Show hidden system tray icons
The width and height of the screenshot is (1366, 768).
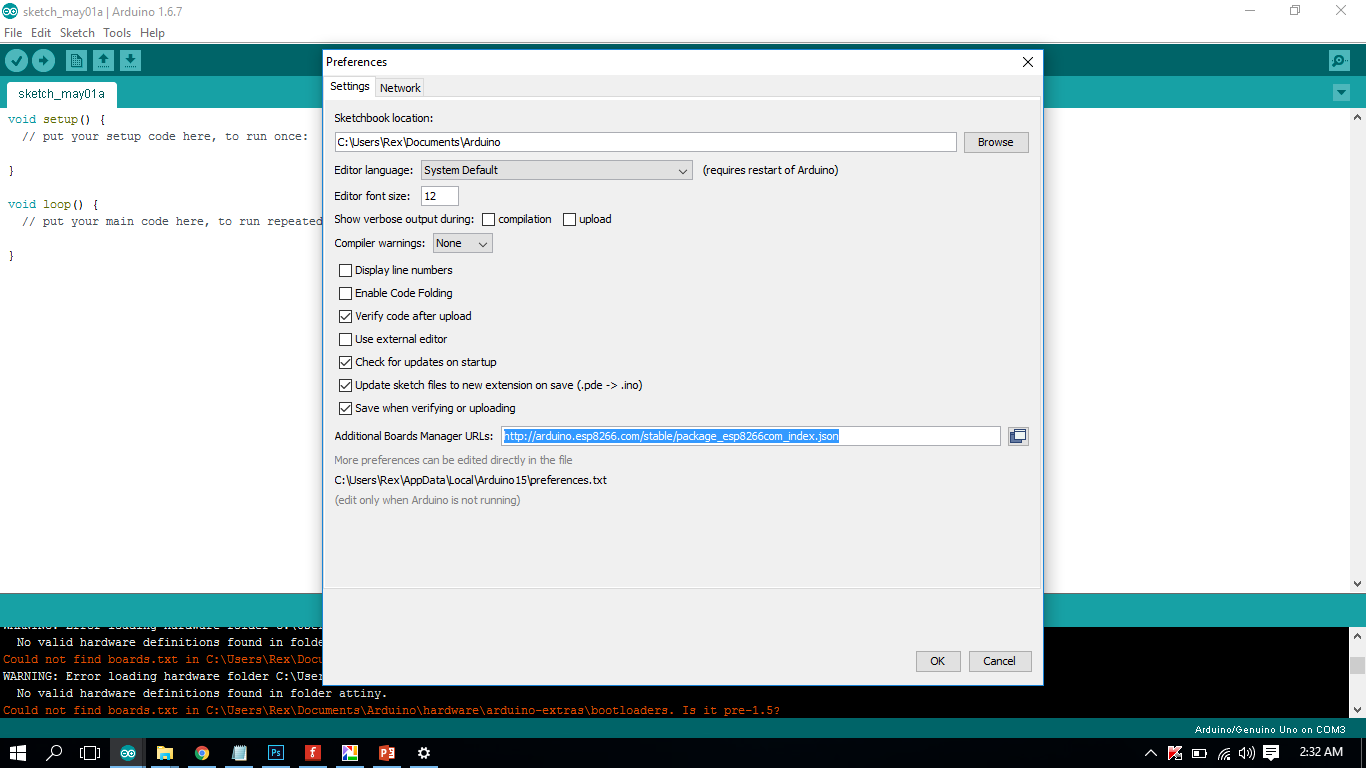[1151, 753]
